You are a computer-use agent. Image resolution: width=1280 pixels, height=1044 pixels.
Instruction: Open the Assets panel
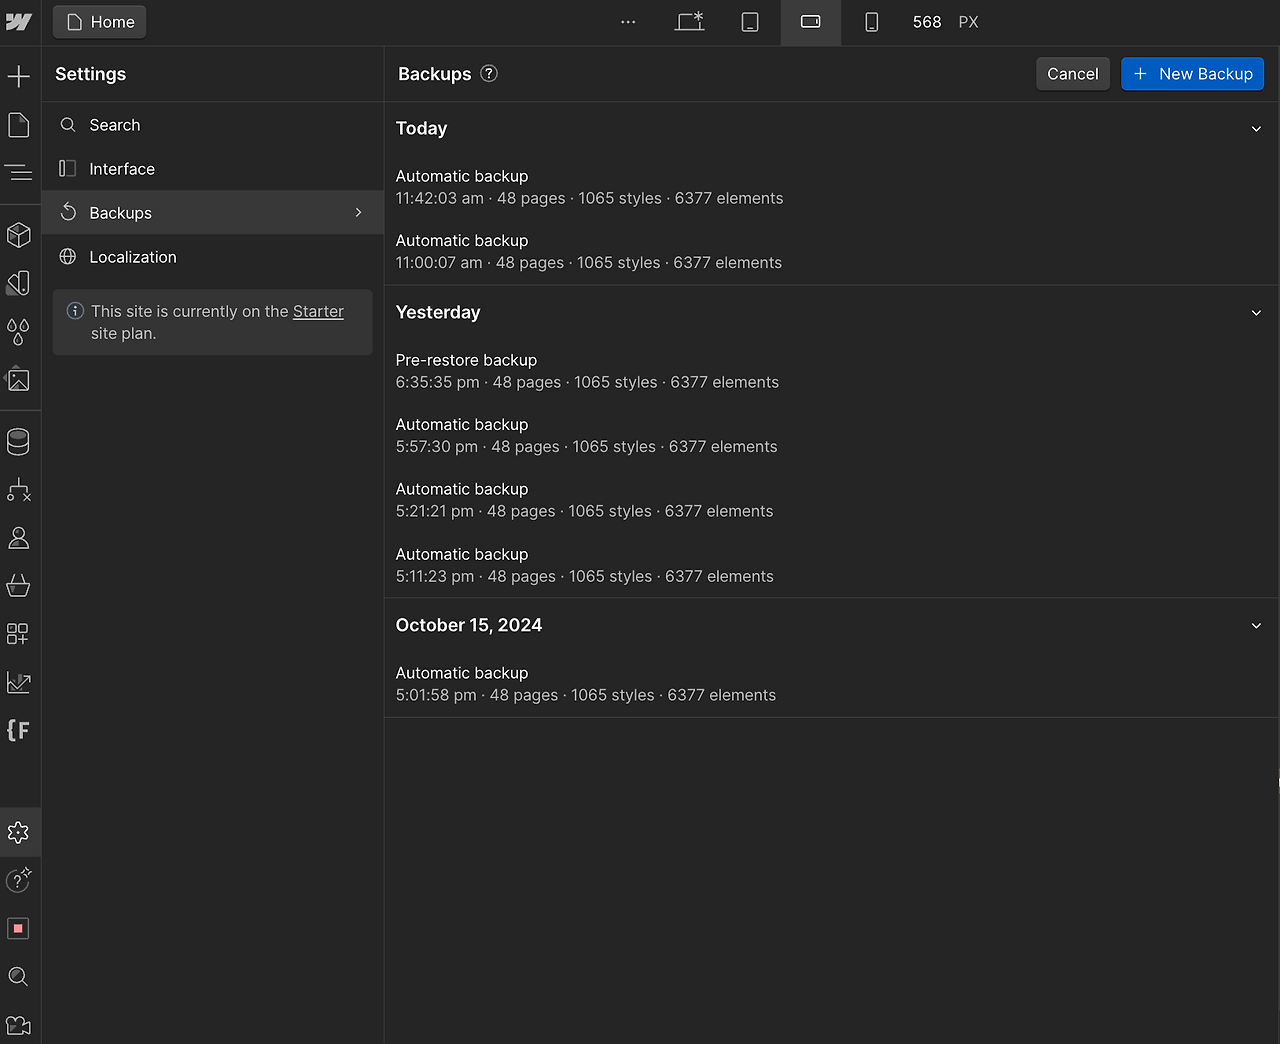tap(19, 380)
